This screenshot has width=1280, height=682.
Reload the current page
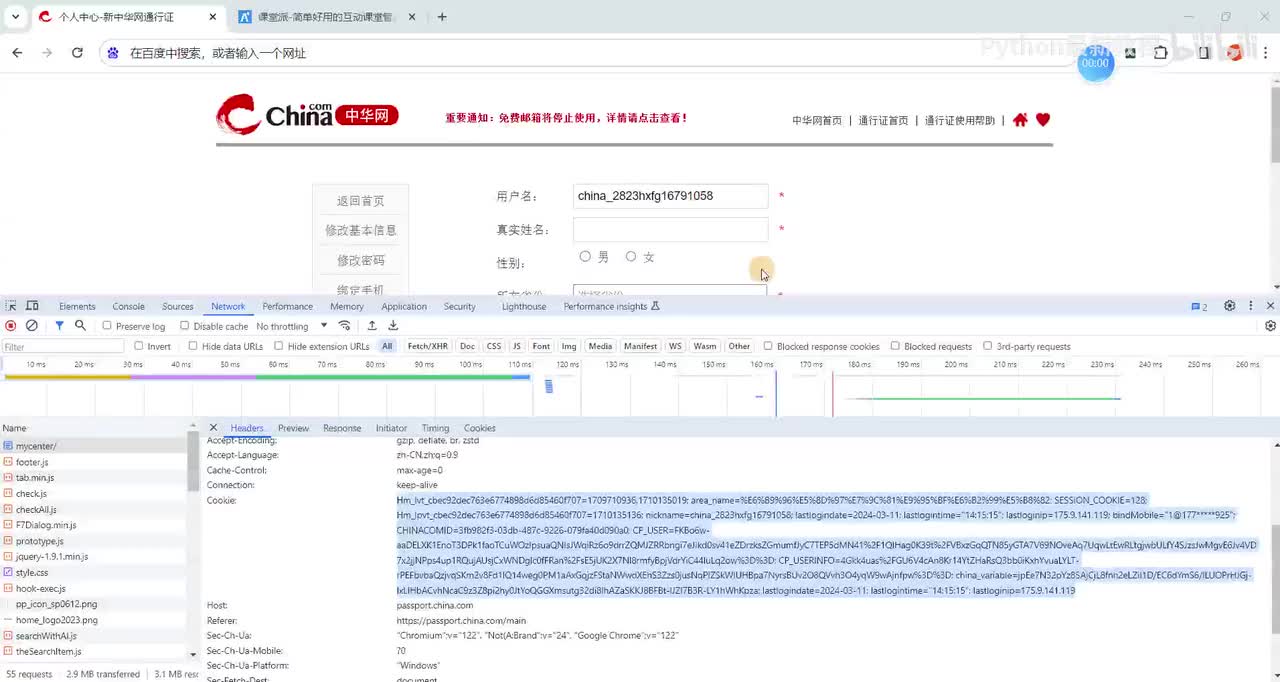click(x=77, y=53)
